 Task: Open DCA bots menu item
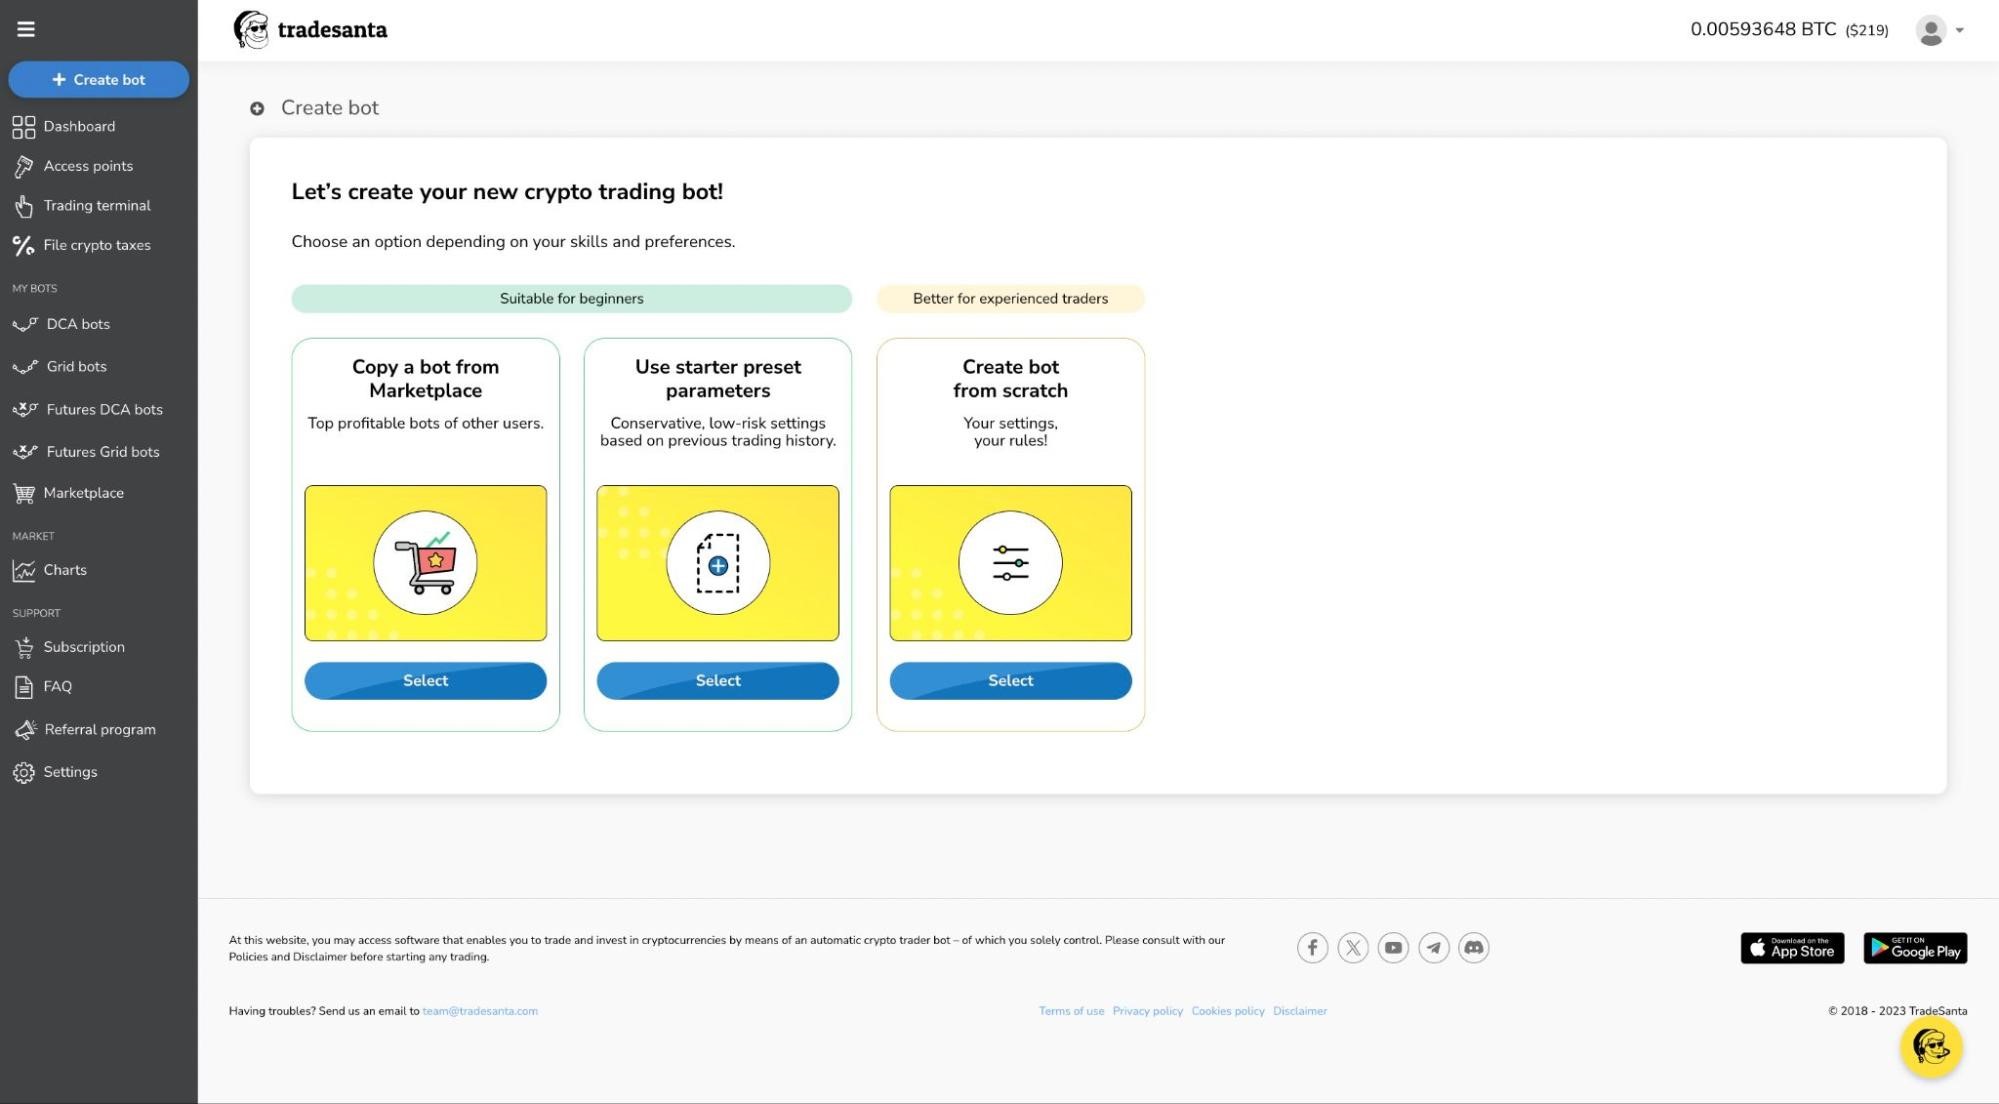(78, 324)
